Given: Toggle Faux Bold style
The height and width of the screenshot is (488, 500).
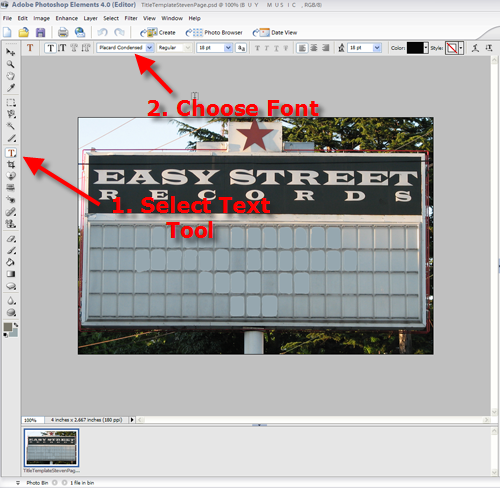Looking at the screenshot, I should pos(257,48).
